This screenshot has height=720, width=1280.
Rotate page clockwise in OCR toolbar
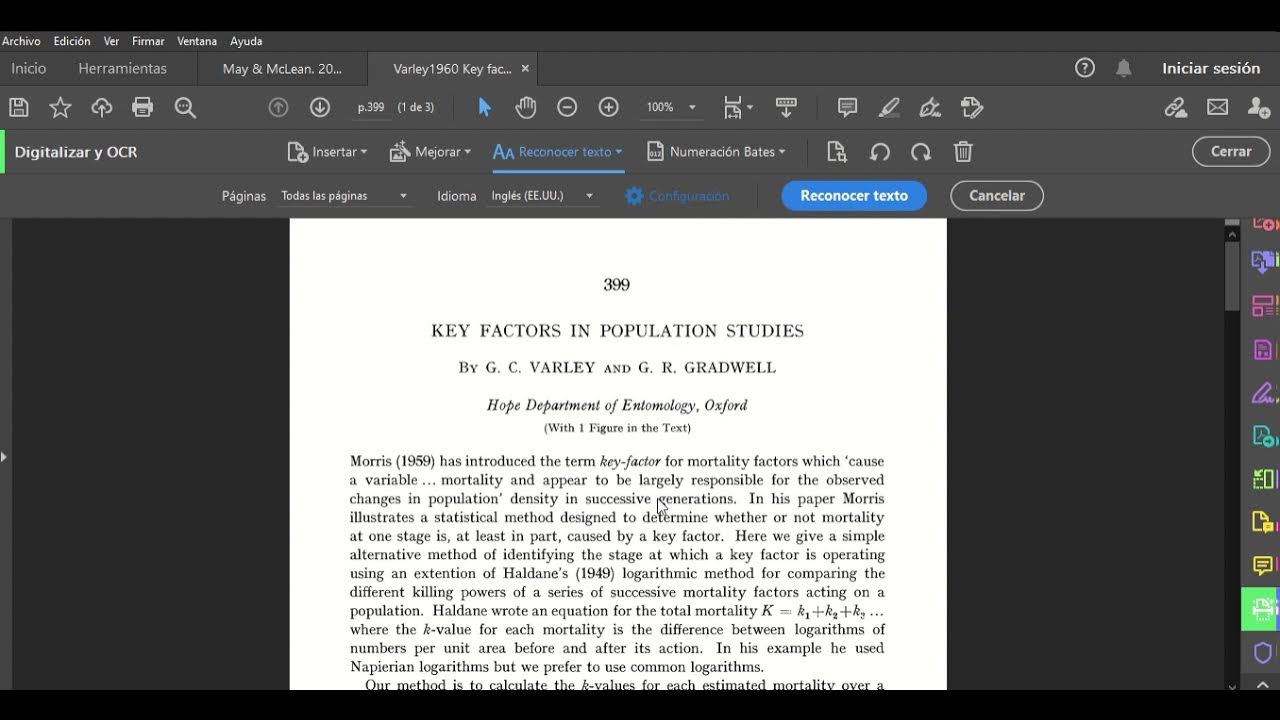point(921,152)
